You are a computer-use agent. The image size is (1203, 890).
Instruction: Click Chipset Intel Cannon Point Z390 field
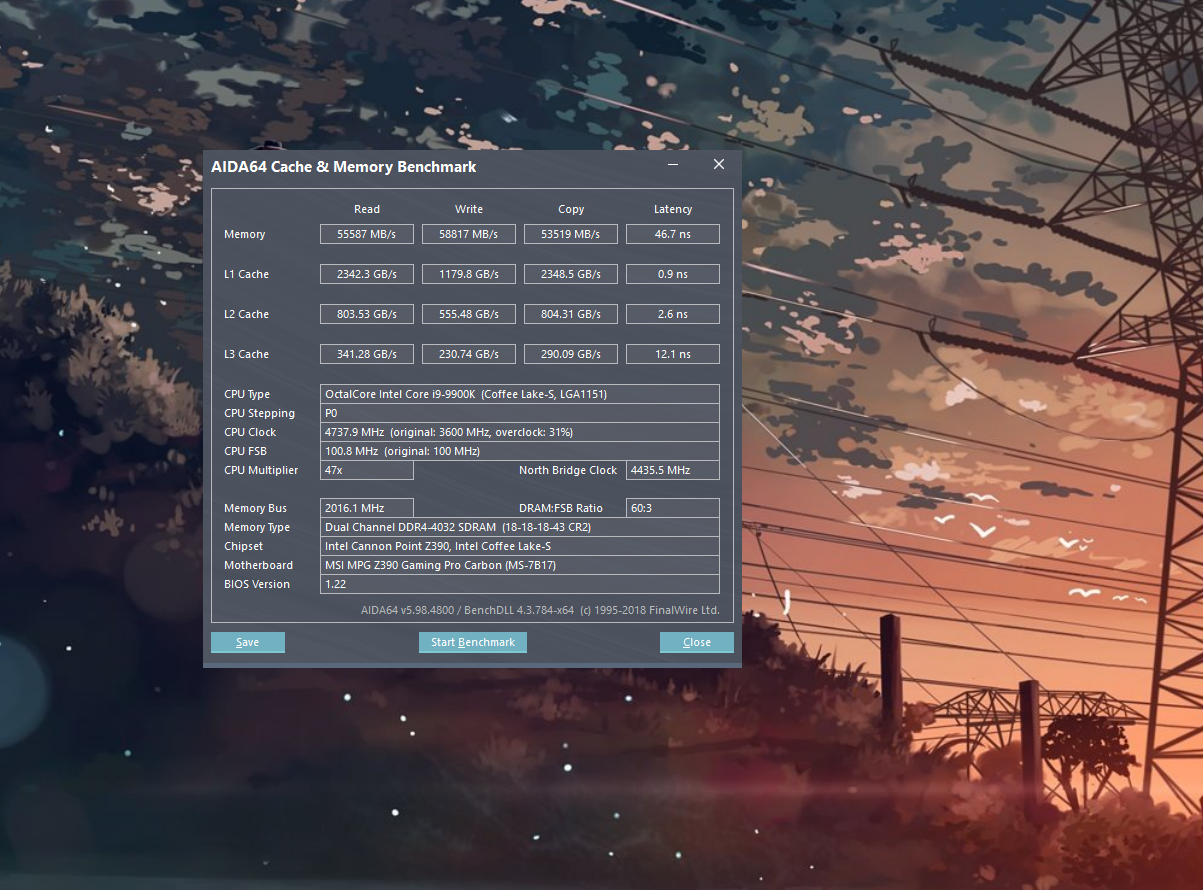tap(520, 546)
